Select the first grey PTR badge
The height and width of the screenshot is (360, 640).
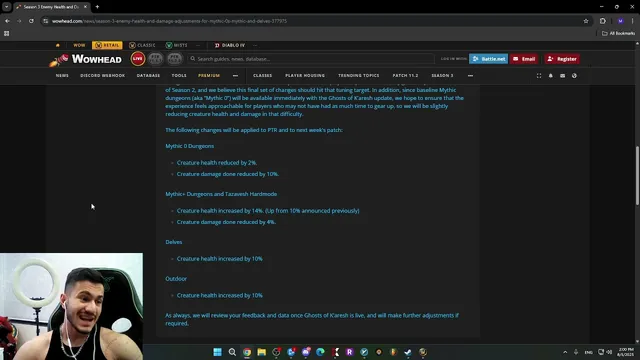[156, 59]
